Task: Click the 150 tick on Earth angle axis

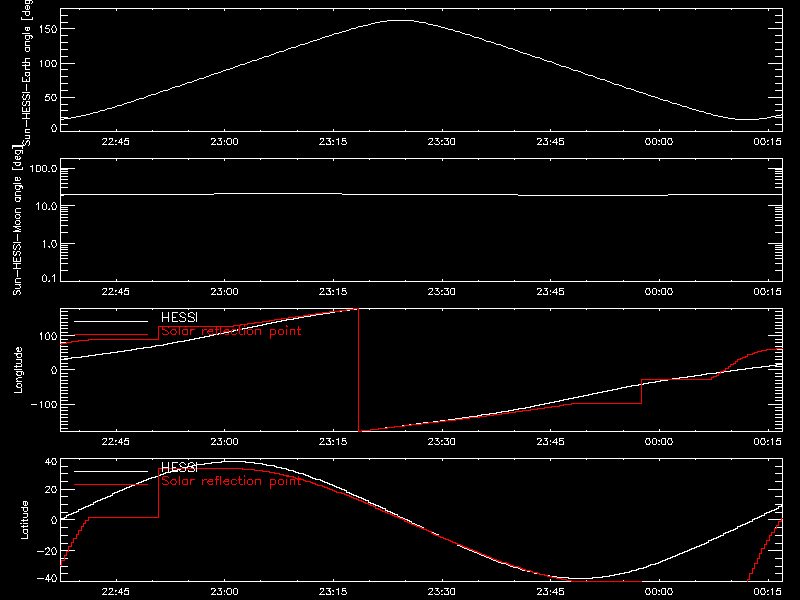Action: click(47, 29)
